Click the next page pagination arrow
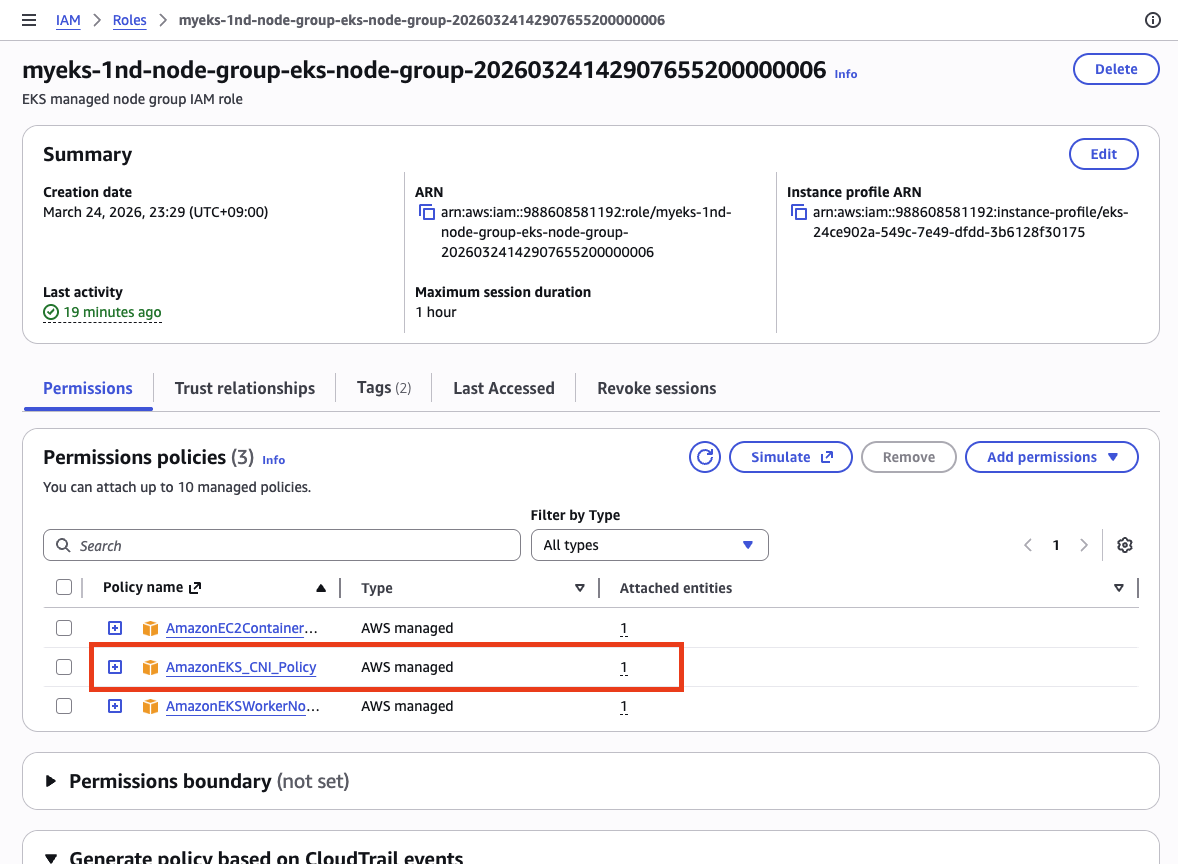 tap(1084, 545)
